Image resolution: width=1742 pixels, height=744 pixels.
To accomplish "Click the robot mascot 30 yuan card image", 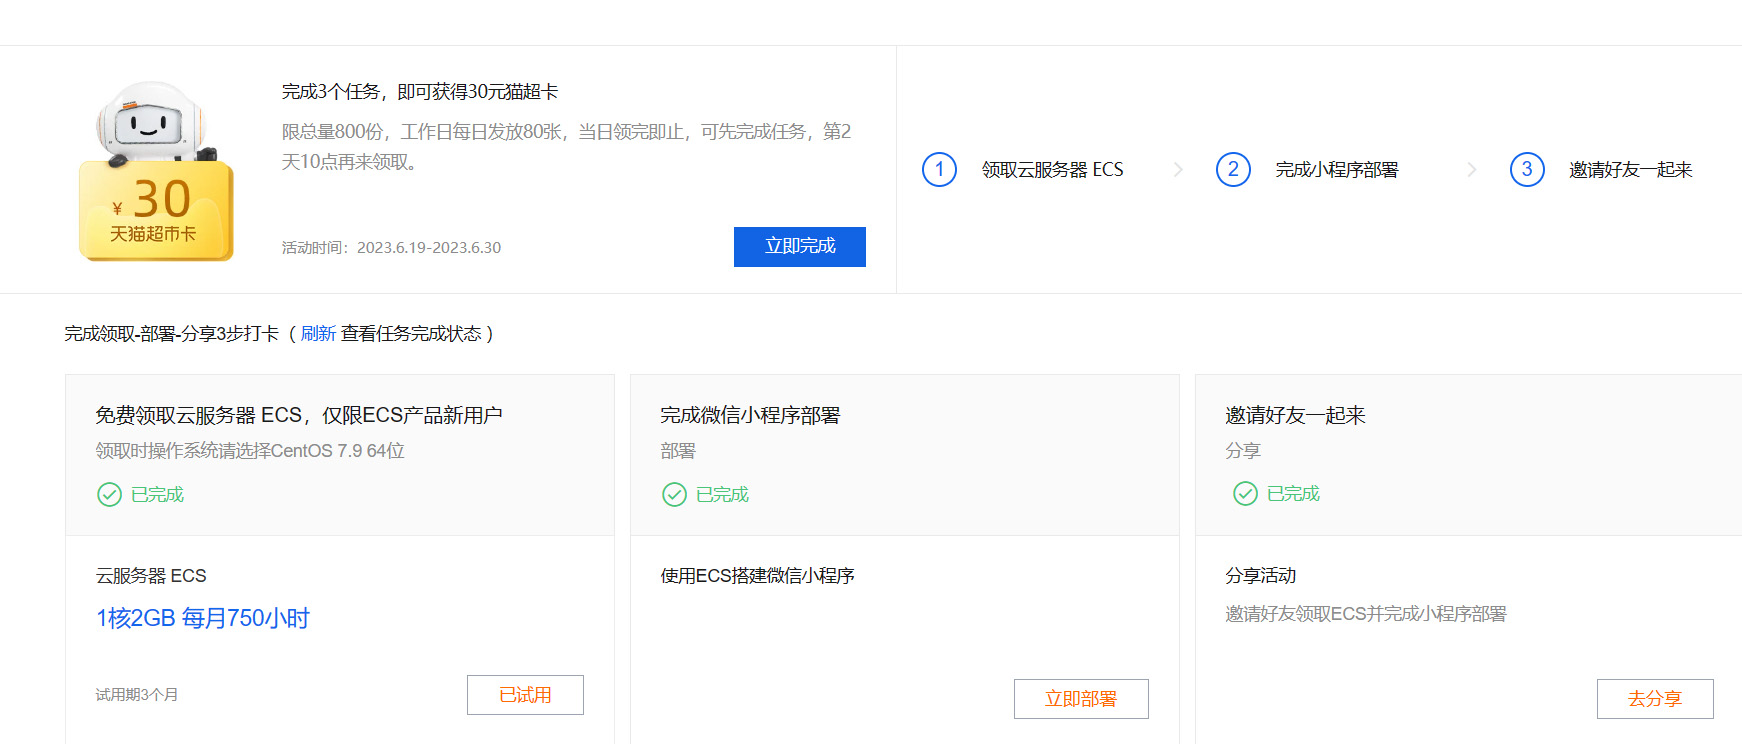I will (x=156, y=171).
